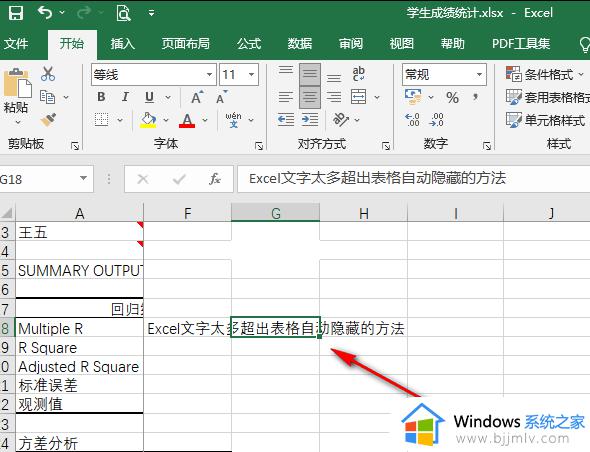Viewport: 590px width, 452px height.
Task: Click the formula bar text
Action: coord(377,178)
